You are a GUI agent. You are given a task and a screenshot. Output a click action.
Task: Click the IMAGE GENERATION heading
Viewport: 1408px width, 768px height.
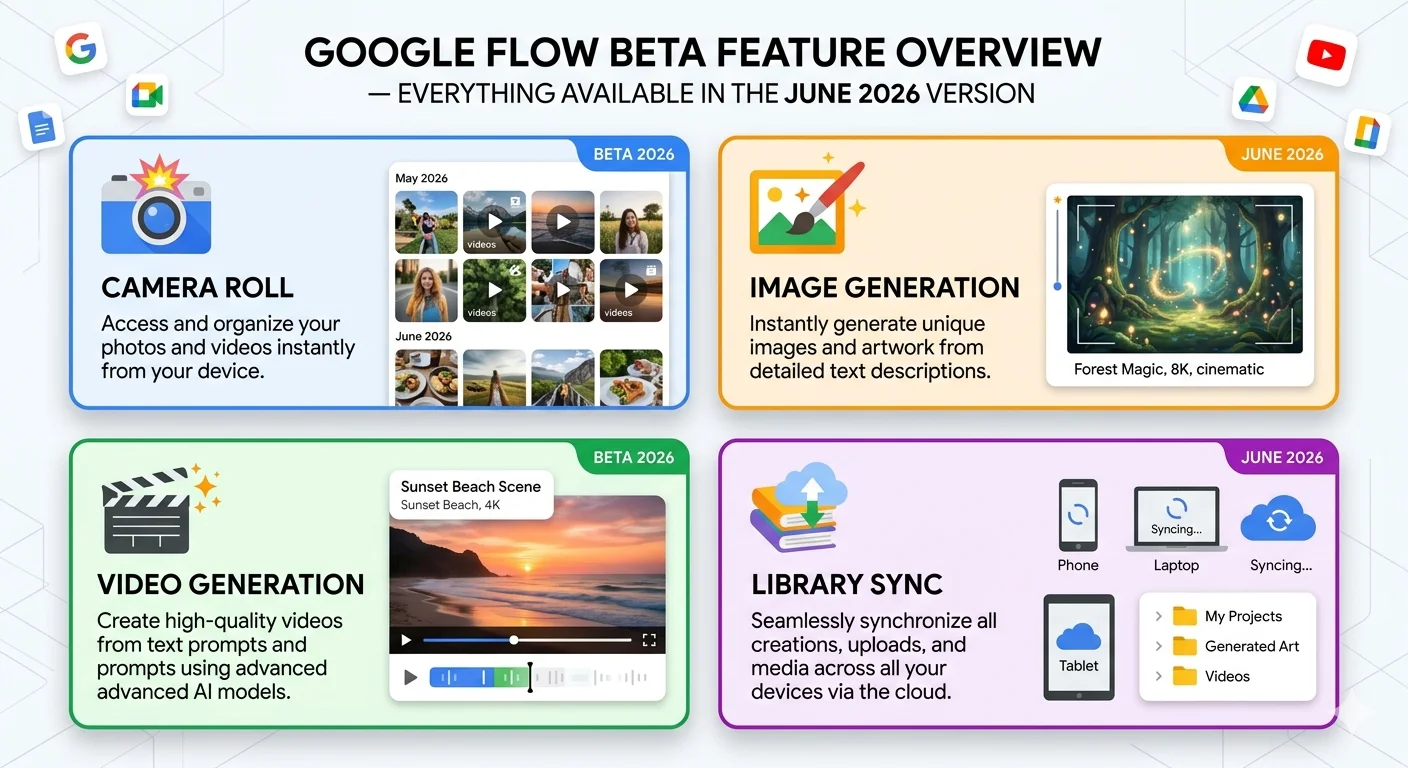[x=885, y=288]
